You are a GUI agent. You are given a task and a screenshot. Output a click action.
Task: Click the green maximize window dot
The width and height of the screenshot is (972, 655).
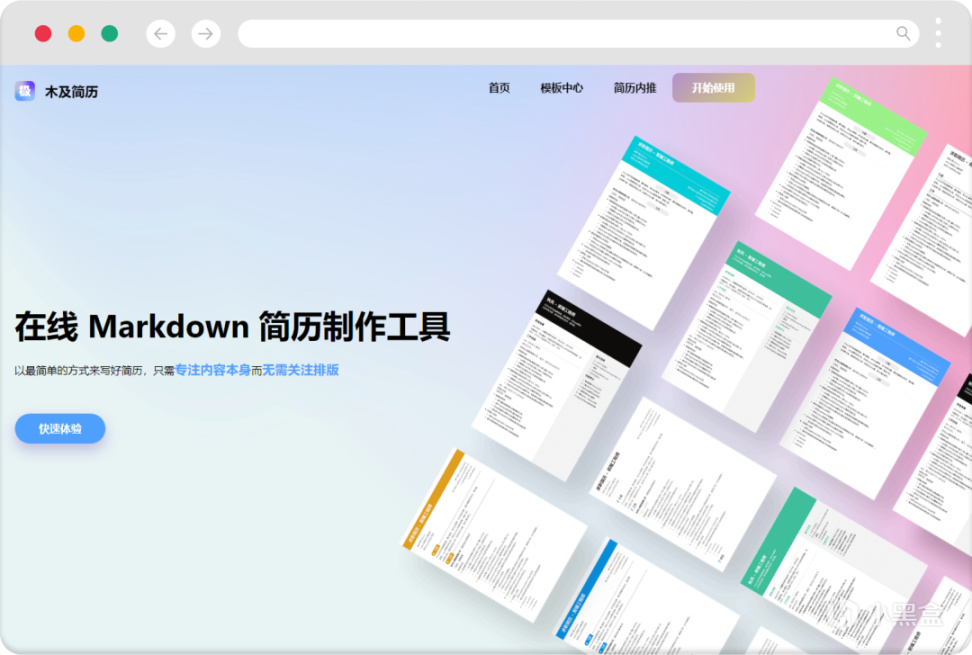pyautogui.click(x=110, y=33)
